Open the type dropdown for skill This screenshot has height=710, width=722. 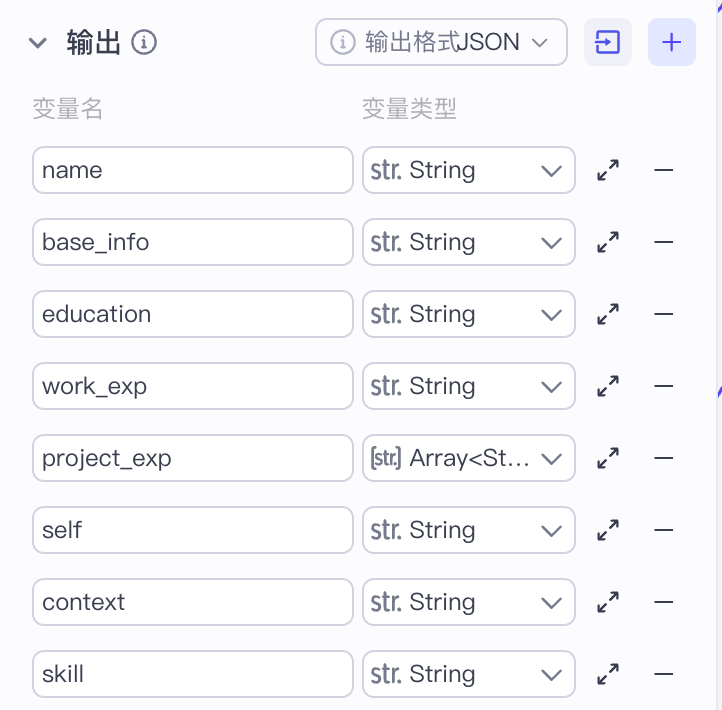tap(468, 674)
